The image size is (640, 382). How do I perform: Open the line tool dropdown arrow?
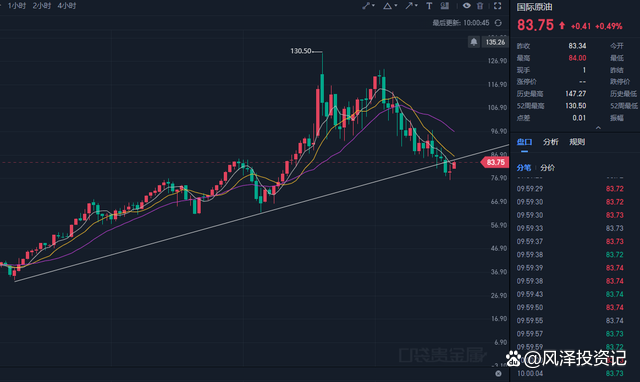(x=373, y=6)
